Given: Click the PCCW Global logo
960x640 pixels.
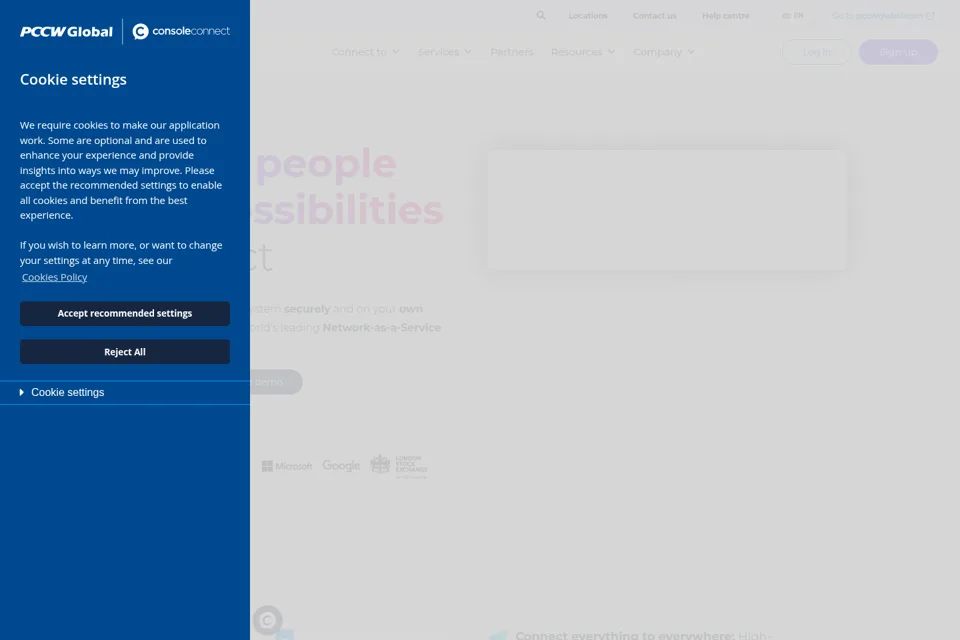Looking at the screenshot, I should click(66, 32).
